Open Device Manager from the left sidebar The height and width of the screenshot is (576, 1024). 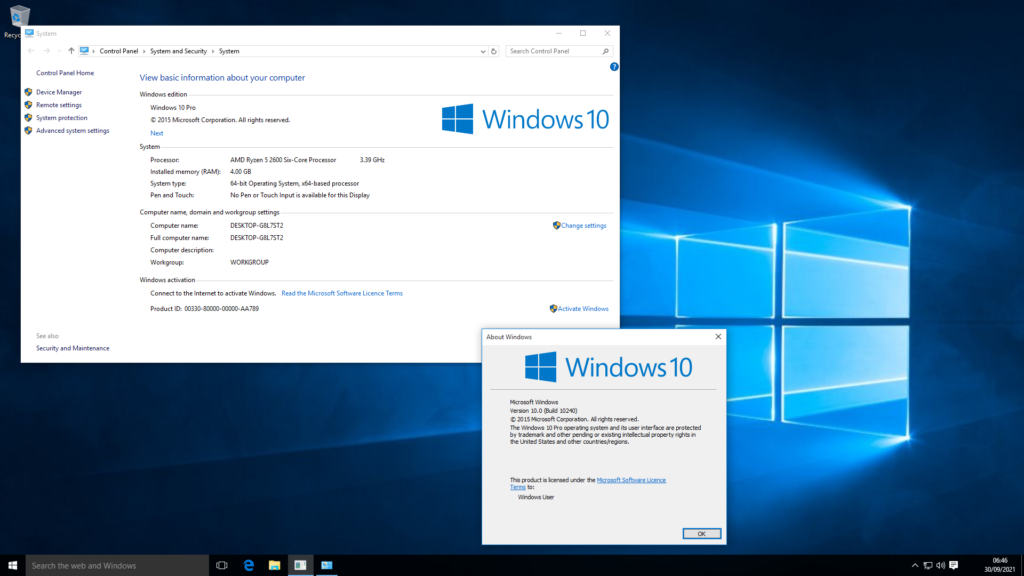coord(60,91)
